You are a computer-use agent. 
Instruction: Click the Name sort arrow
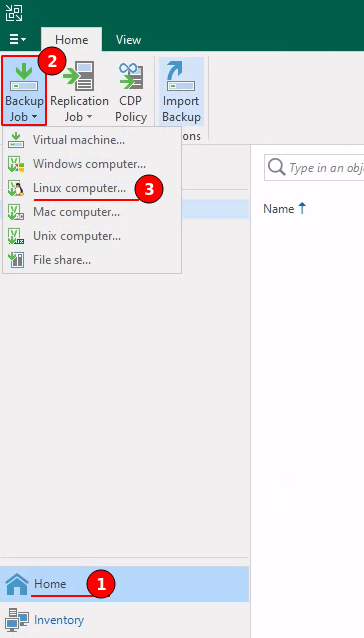pyautogui.click(x=301, y=209)
